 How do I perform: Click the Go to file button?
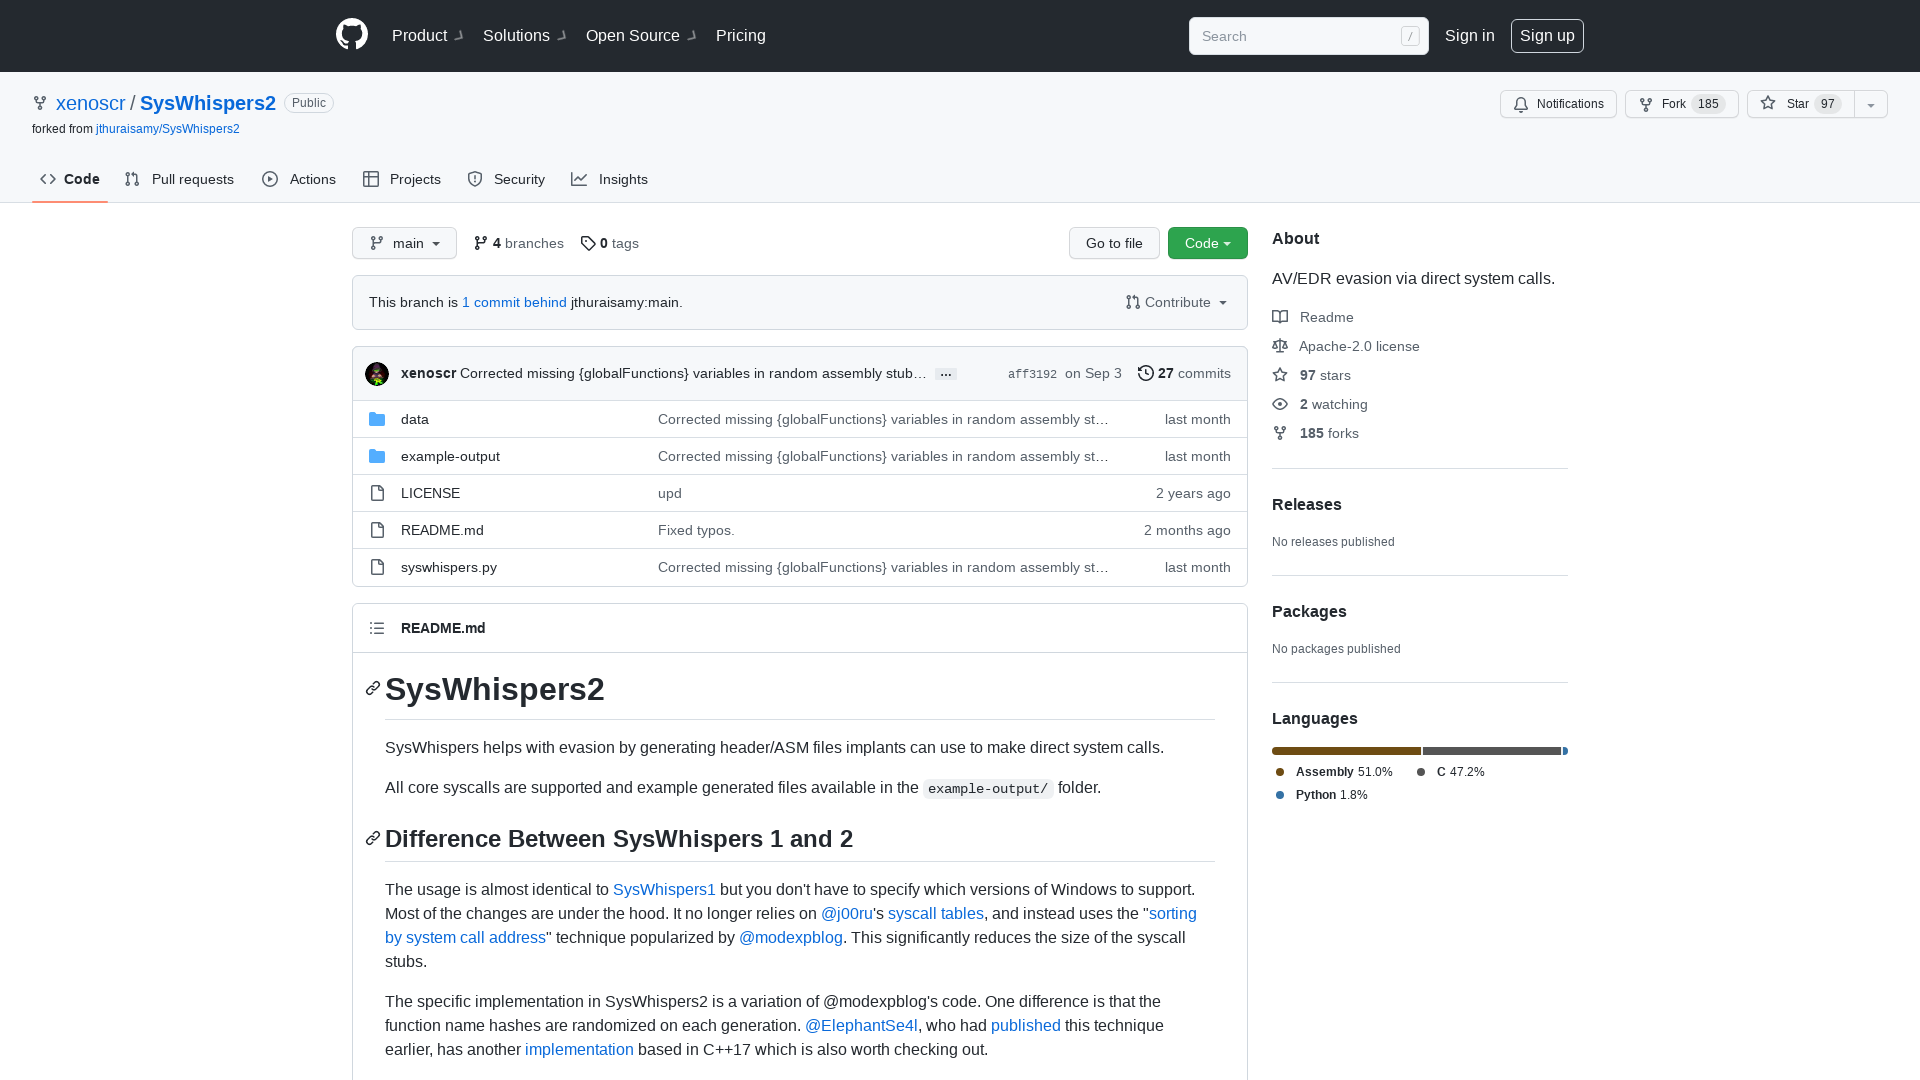(x=1114, y=243)
